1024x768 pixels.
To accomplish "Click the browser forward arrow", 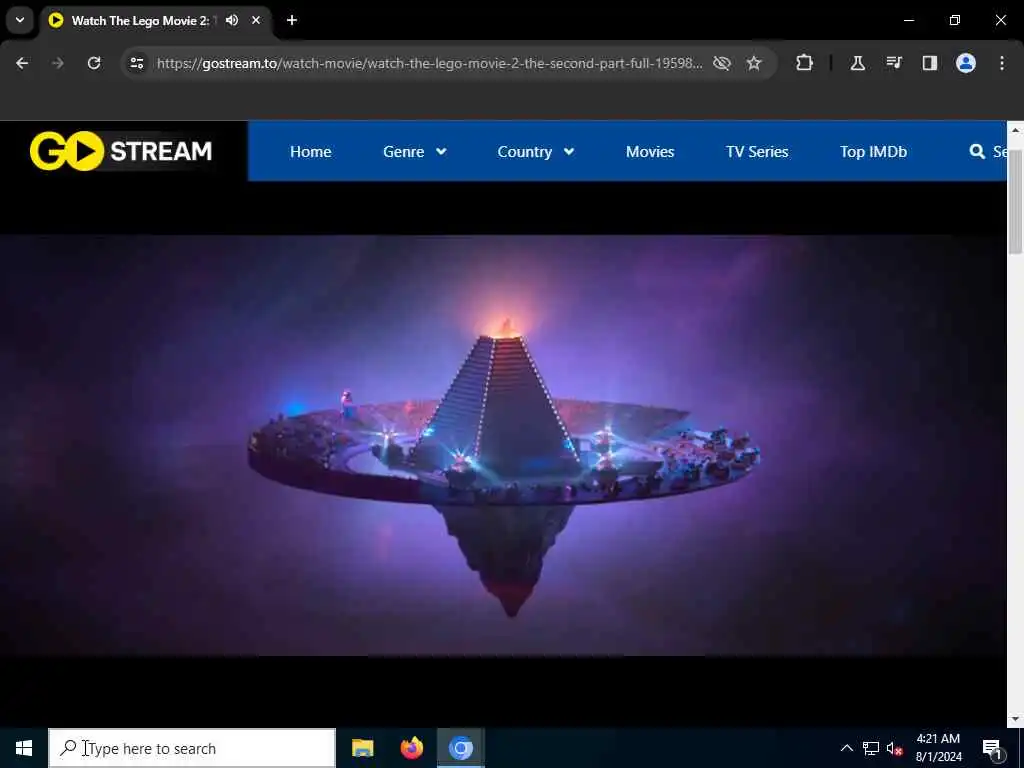I will click(x=58, y=63).
